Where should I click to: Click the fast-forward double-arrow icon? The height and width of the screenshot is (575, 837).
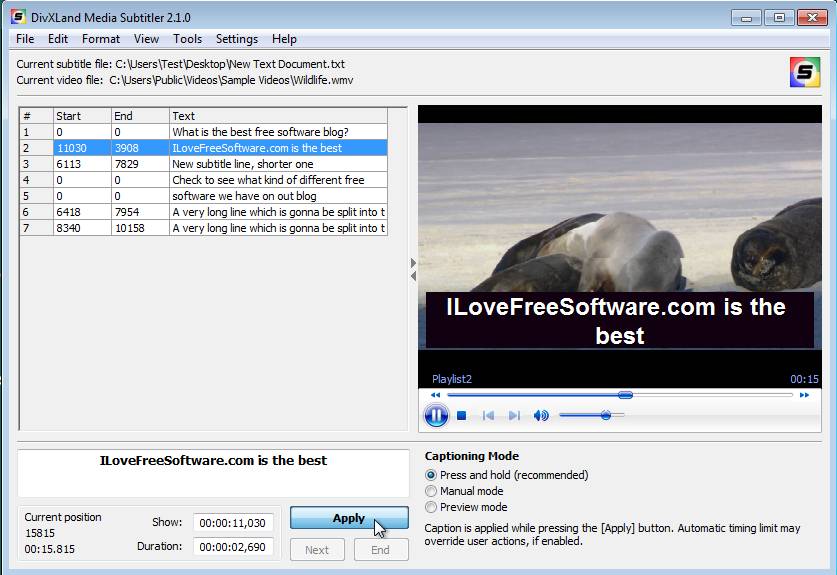[804, 395]
